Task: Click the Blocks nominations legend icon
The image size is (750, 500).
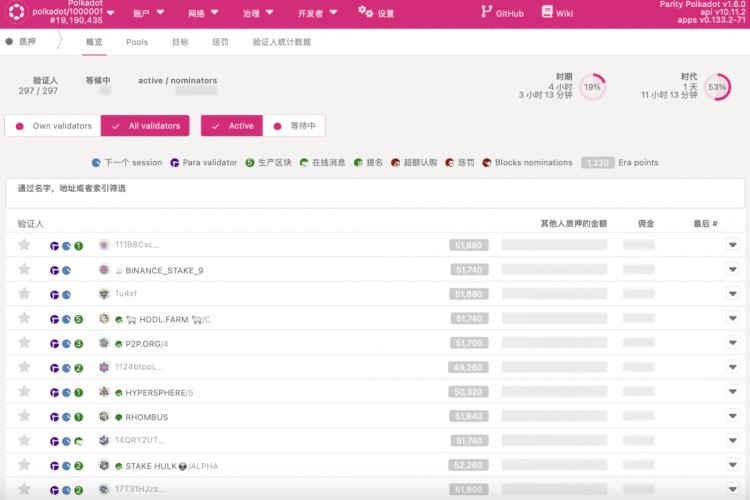Action: tap(487, 163)
